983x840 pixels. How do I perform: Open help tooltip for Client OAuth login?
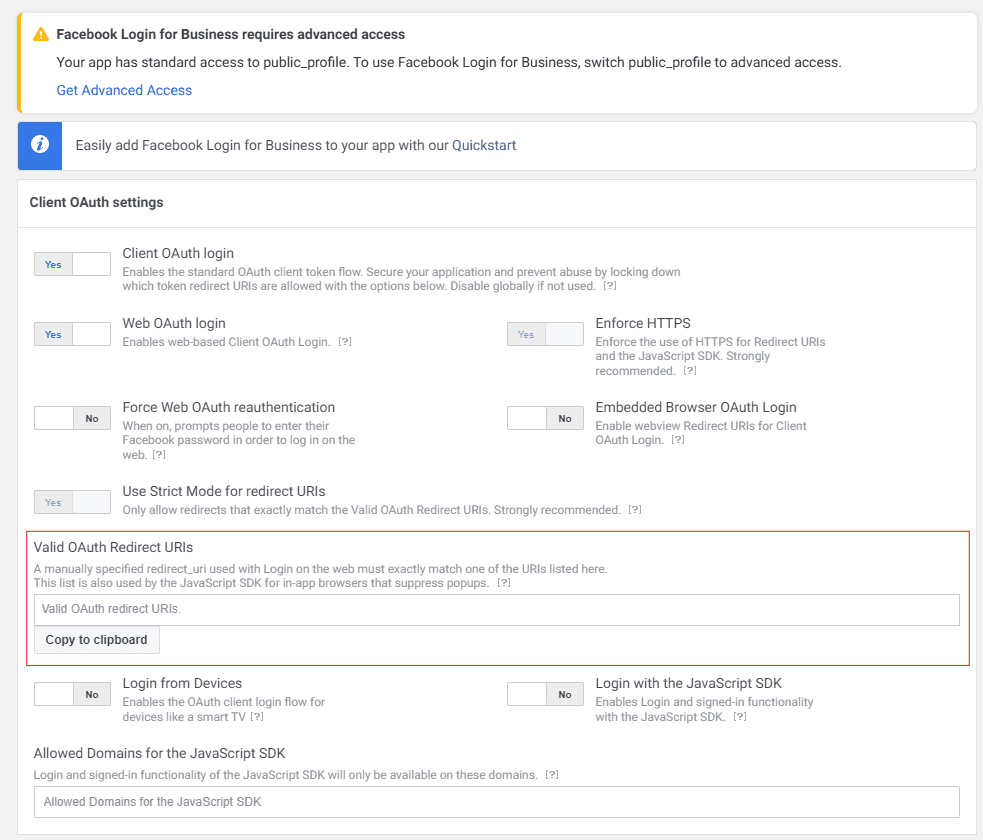(609, 286)
